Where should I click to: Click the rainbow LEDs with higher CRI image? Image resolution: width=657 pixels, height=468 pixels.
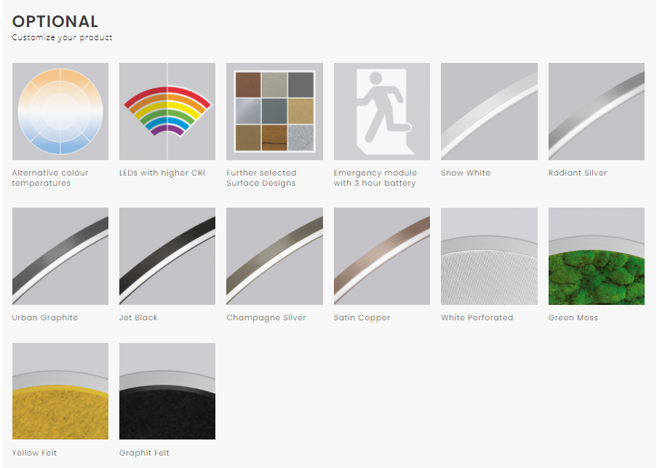pos(167,111)
